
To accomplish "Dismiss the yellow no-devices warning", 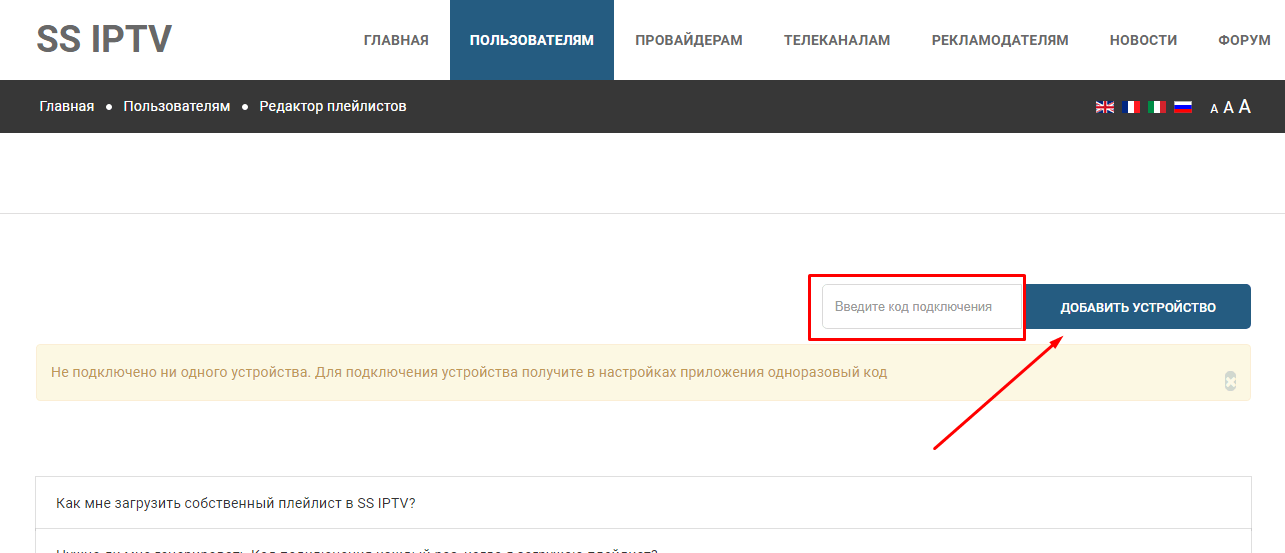I will point(1231,381).
